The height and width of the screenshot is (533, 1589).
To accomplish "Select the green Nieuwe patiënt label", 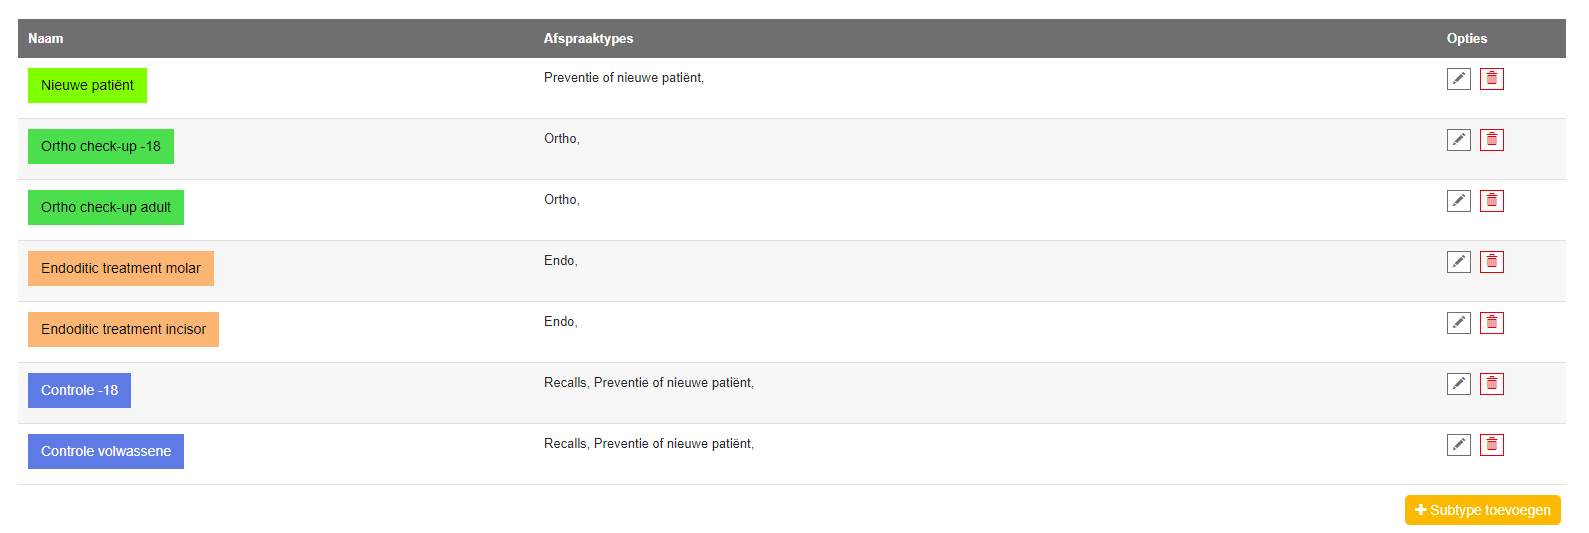I will tap(87, 86).
